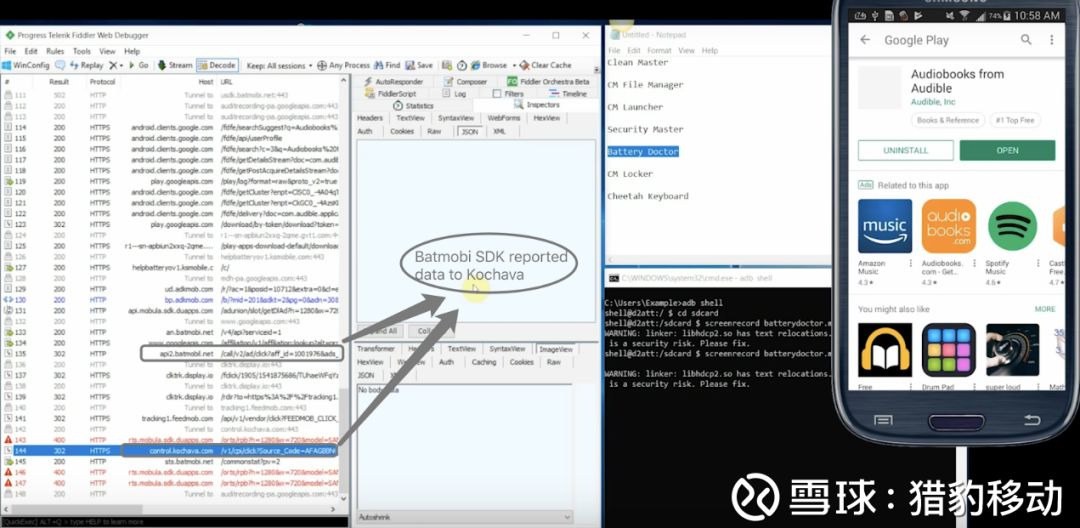Click Find in the Fiddler toolbar

(387, 65)
